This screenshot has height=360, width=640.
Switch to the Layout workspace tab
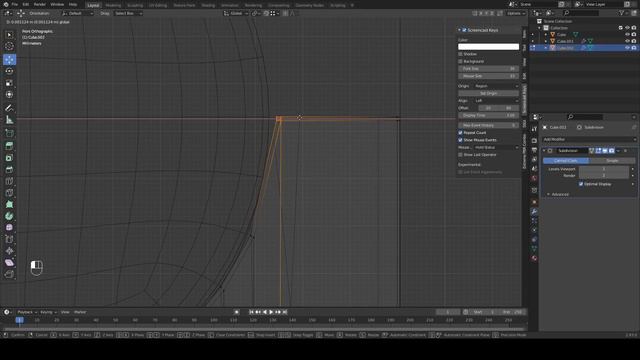click(x=93, y=5)
